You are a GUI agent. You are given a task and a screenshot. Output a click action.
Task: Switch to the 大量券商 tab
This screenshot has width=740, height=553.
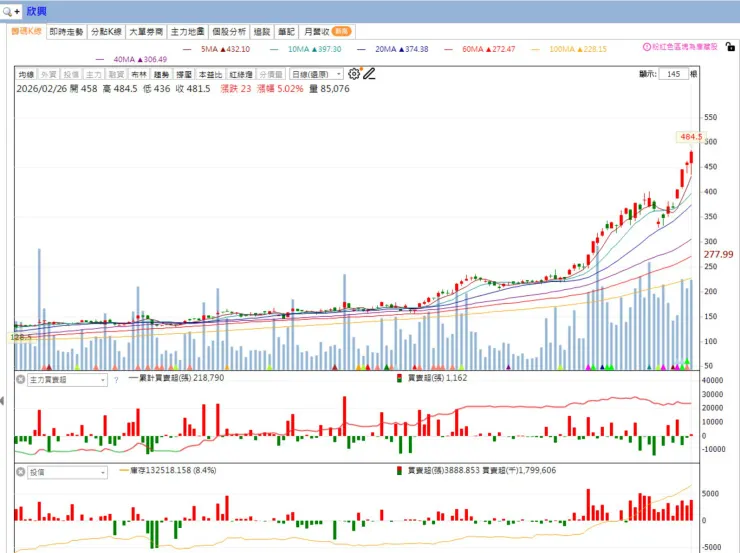(146, 32)
